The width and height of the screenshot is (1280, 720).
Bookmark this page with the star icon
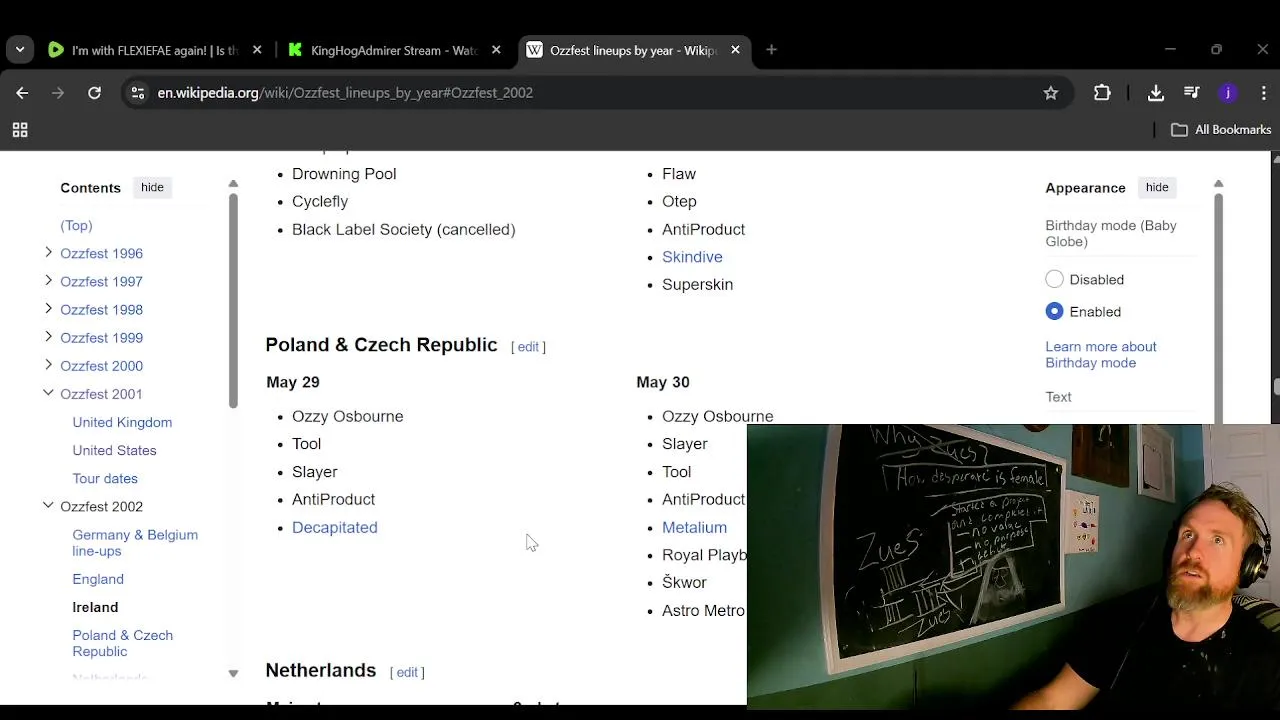(x=1051, y=93)
